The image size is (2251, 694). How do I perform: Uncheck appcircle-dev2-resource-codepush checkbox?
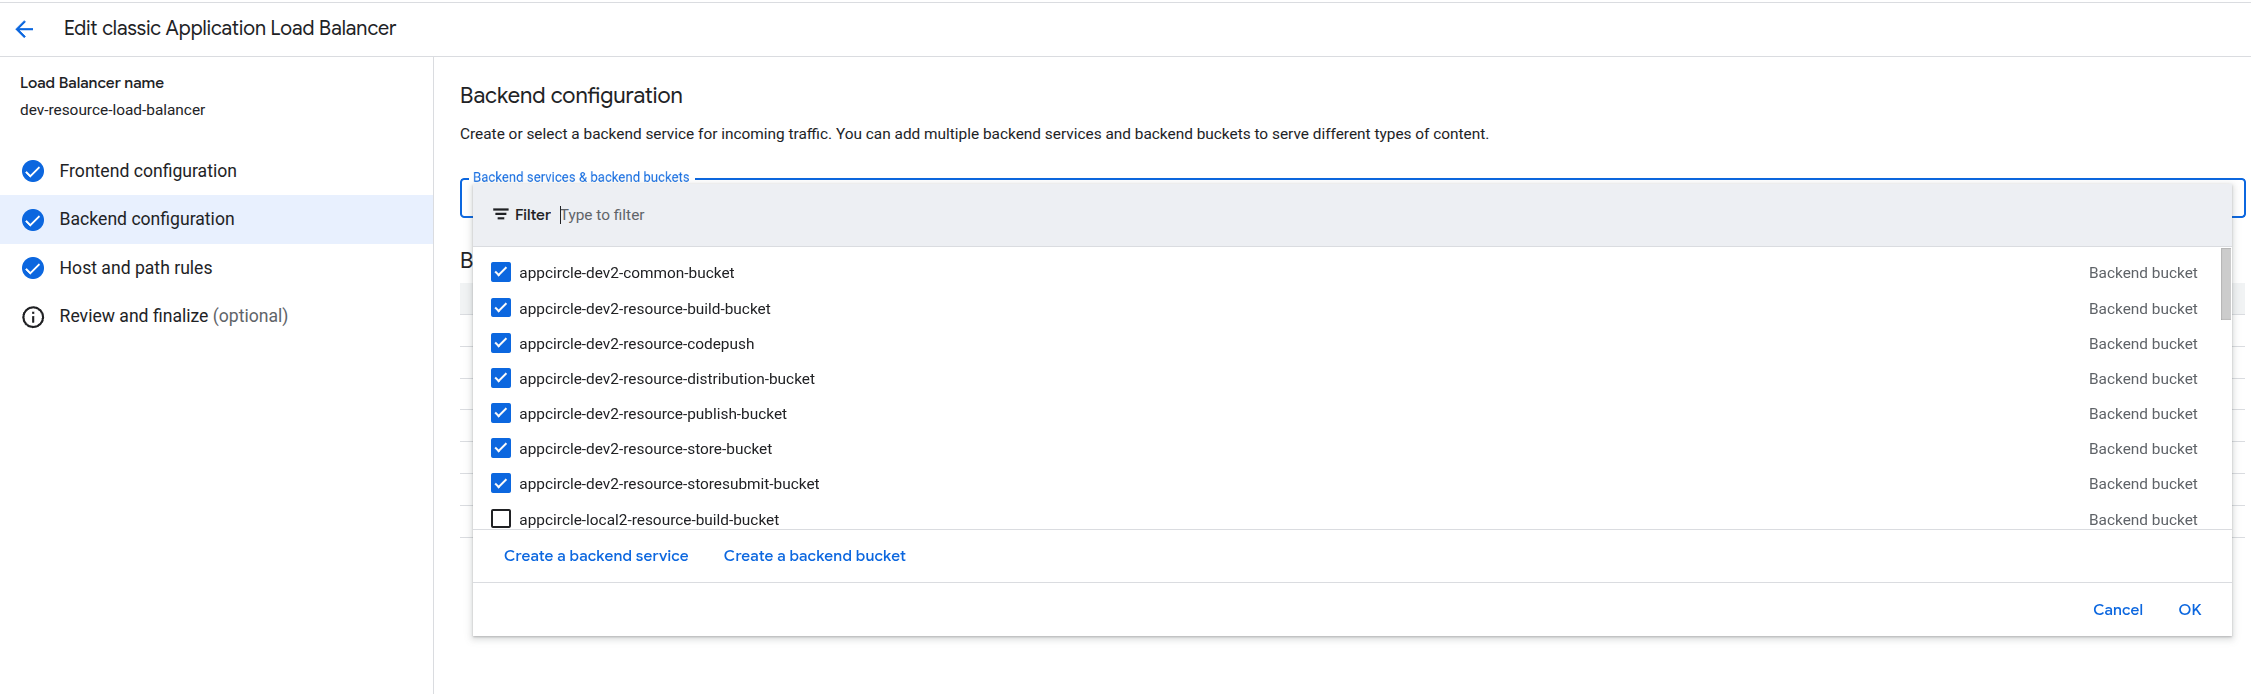click(501, 343)
